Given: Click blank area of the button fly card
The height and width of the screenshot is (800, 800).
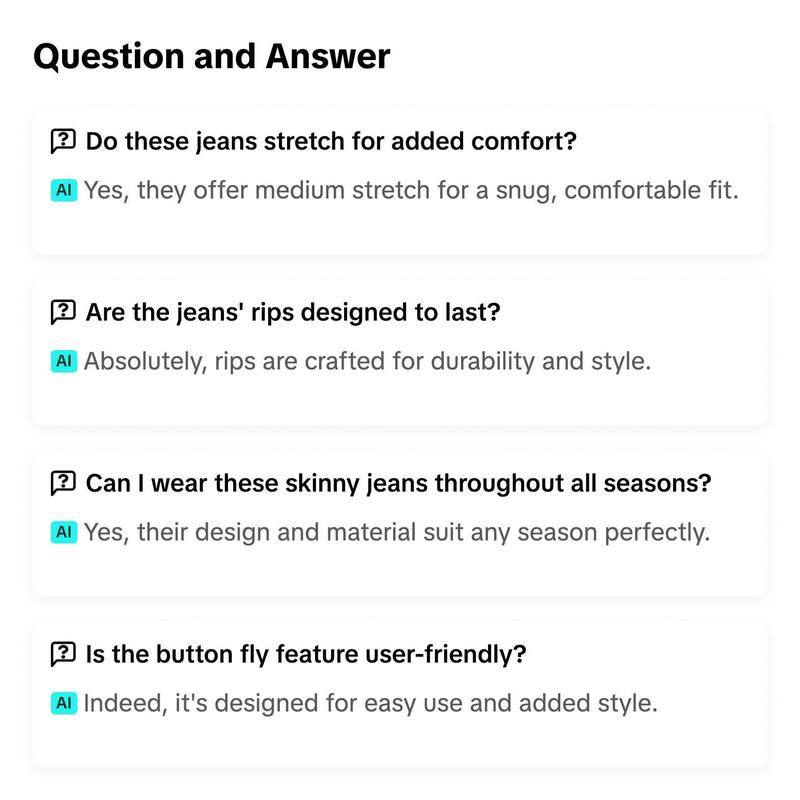Looking at the screenshot, I should tap(399, 742).
